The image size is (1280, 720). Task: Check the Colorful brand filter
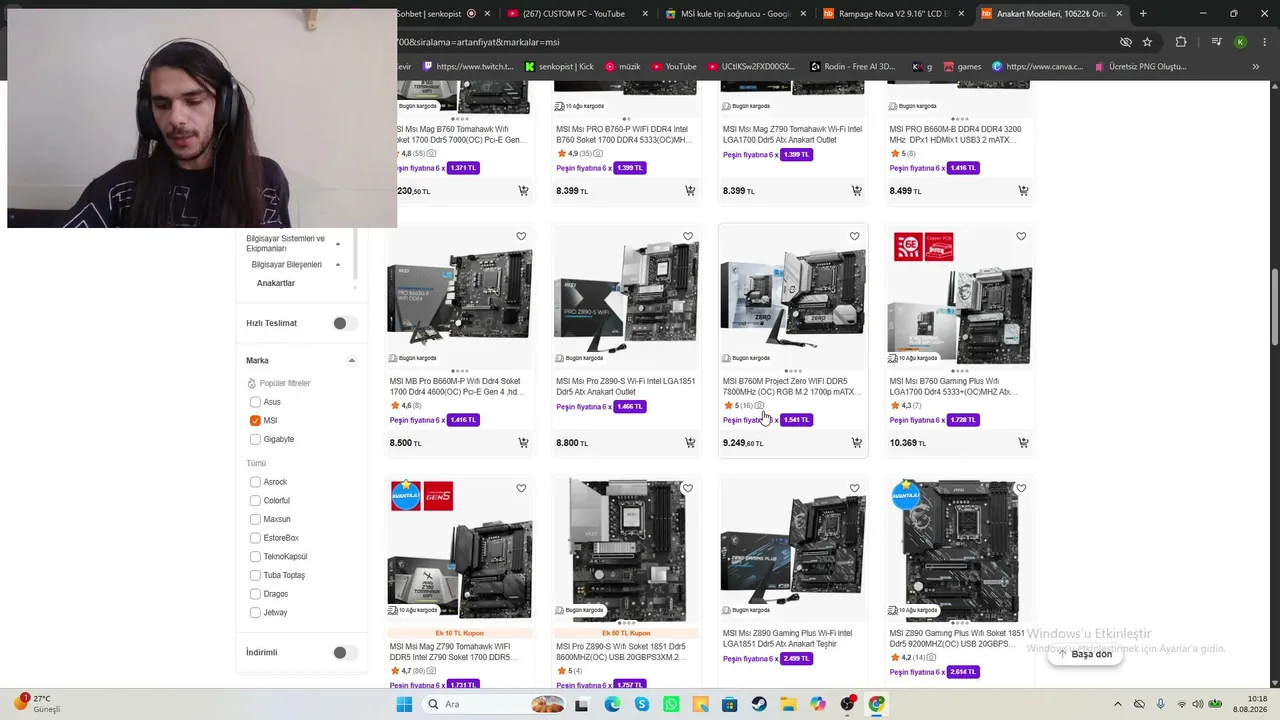tap(255, 501)
